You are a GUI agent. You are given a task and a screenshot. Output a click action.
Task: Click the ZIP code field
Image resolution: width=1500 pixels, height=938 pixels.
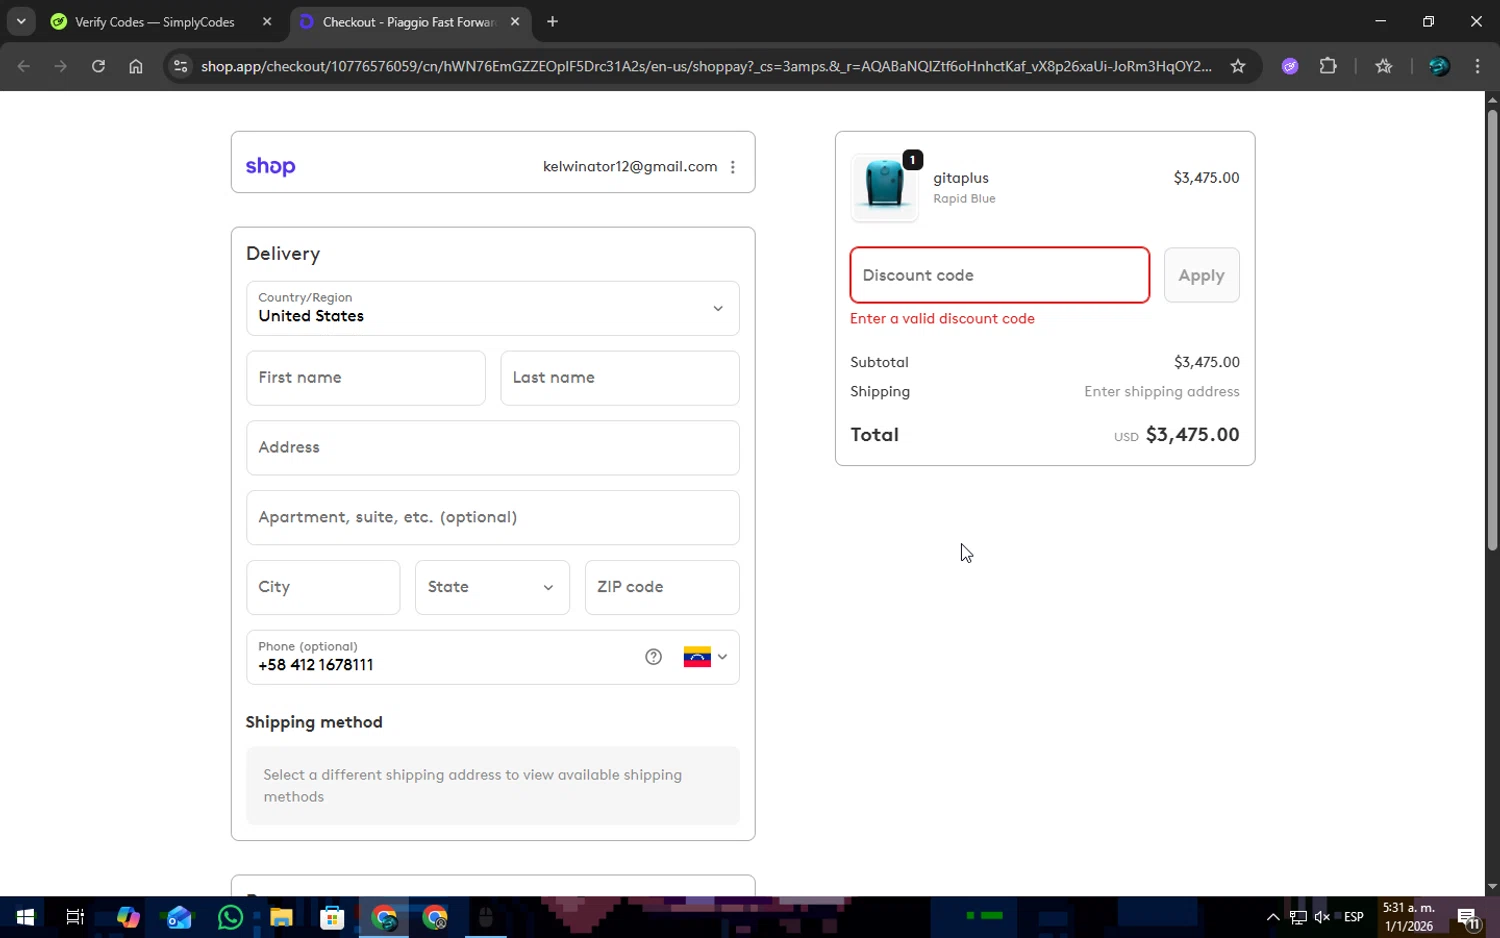point(662,587)
